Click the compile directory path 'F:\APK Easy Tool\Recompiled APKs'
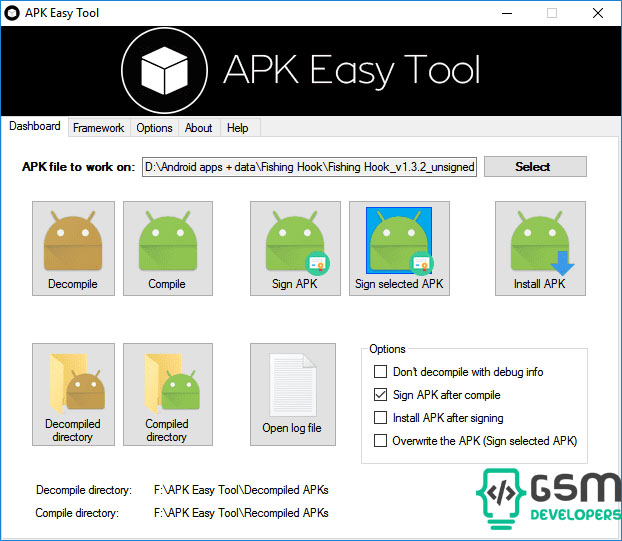Screen dimensions: 622x541 (241, 513)
